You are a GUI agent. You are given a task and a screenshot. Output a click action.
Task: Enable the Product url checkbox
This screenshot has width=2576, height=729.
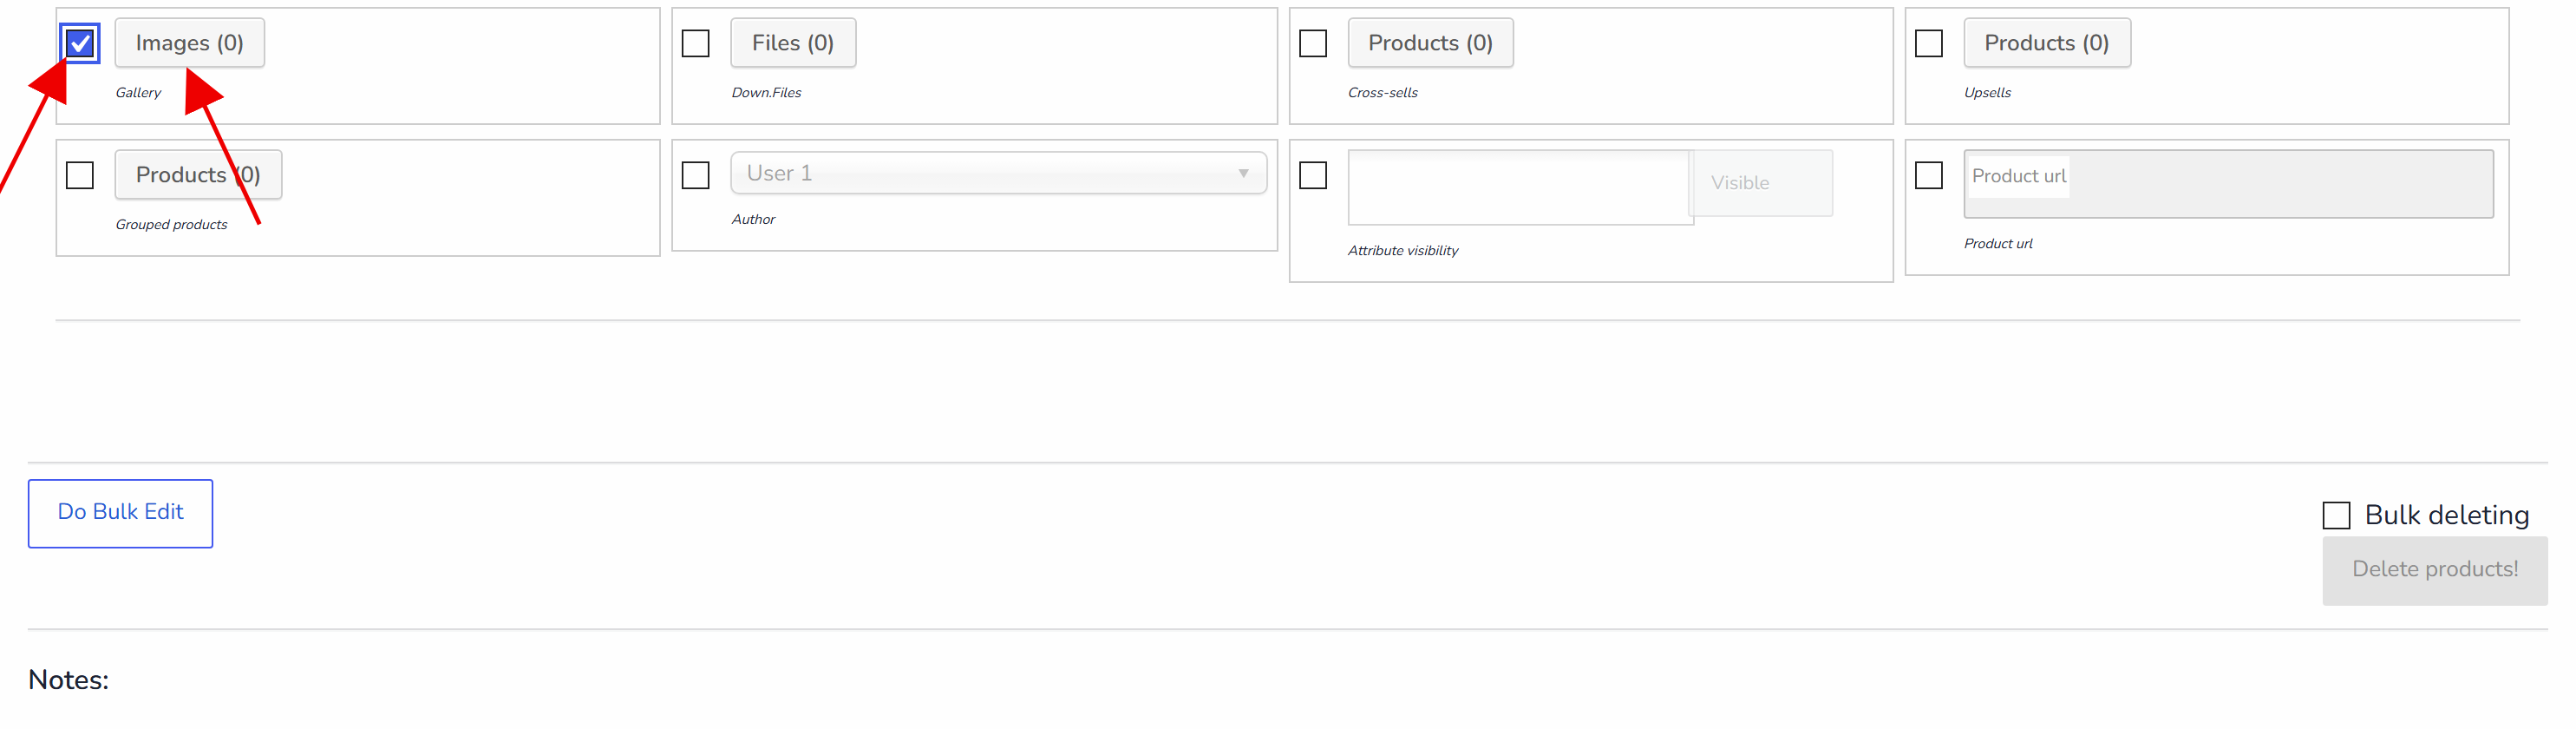tap(1929, 175)
